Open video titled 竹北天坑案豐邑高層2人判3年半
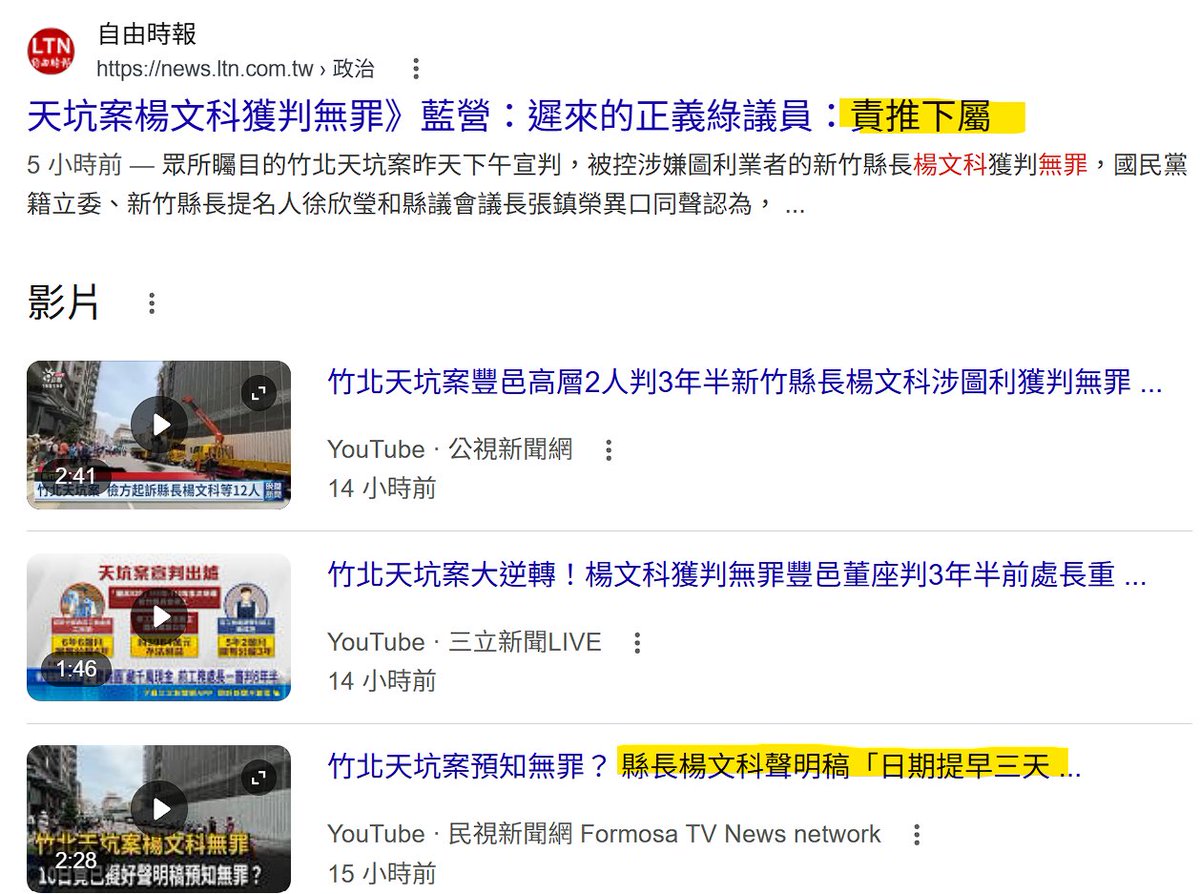This screenshot has height=894, width=1200. pos(745,382)
